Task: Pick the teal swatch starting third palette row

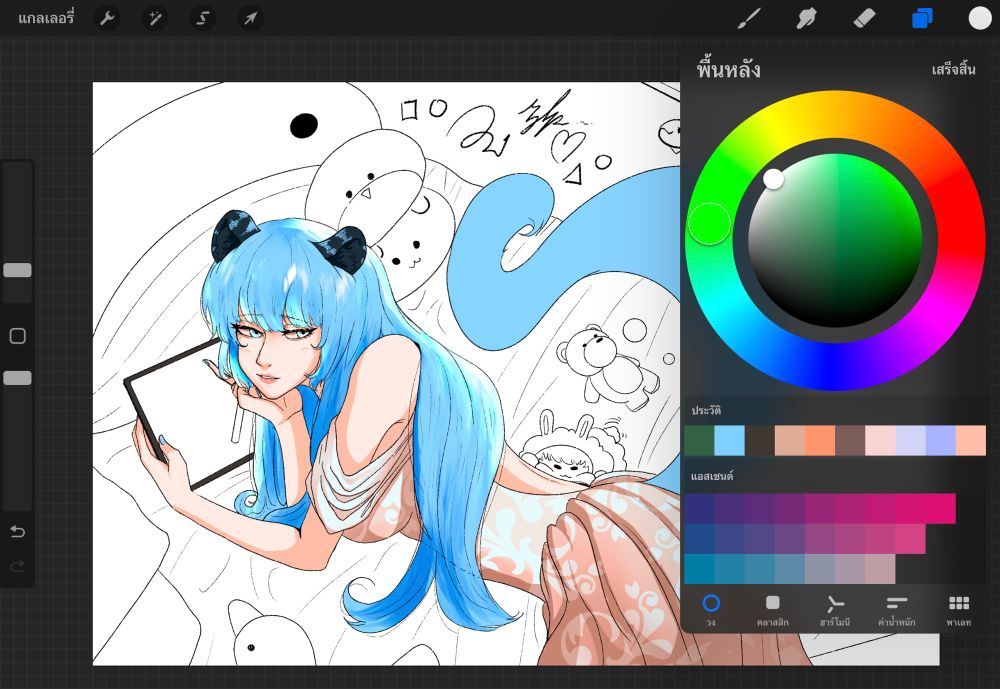Action: [699, 569]
